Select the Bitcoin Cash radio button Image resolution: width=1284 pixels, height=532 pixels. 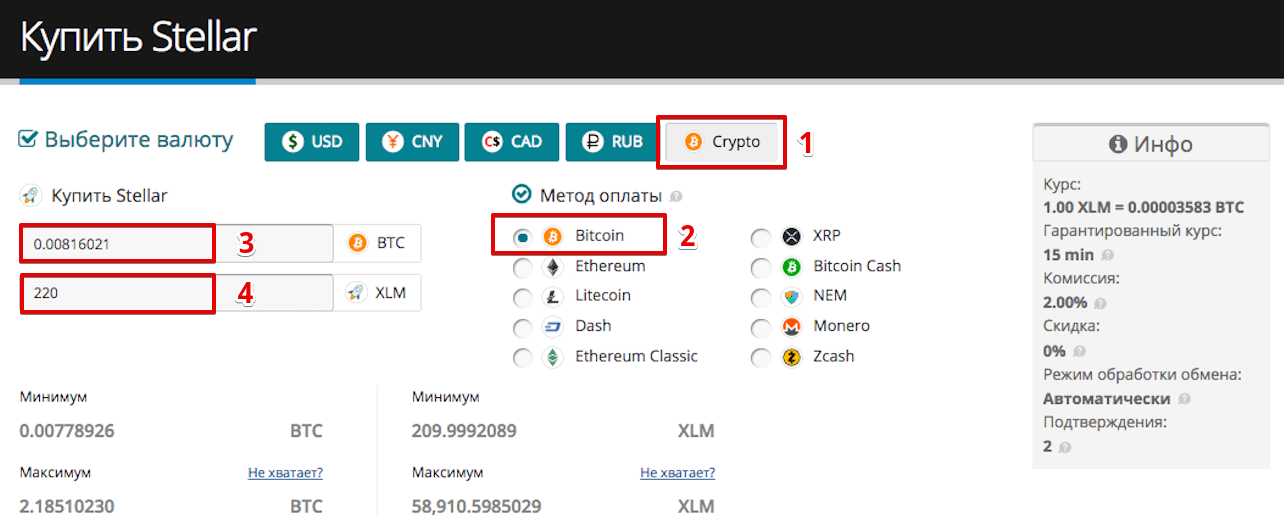click(761, 267)
